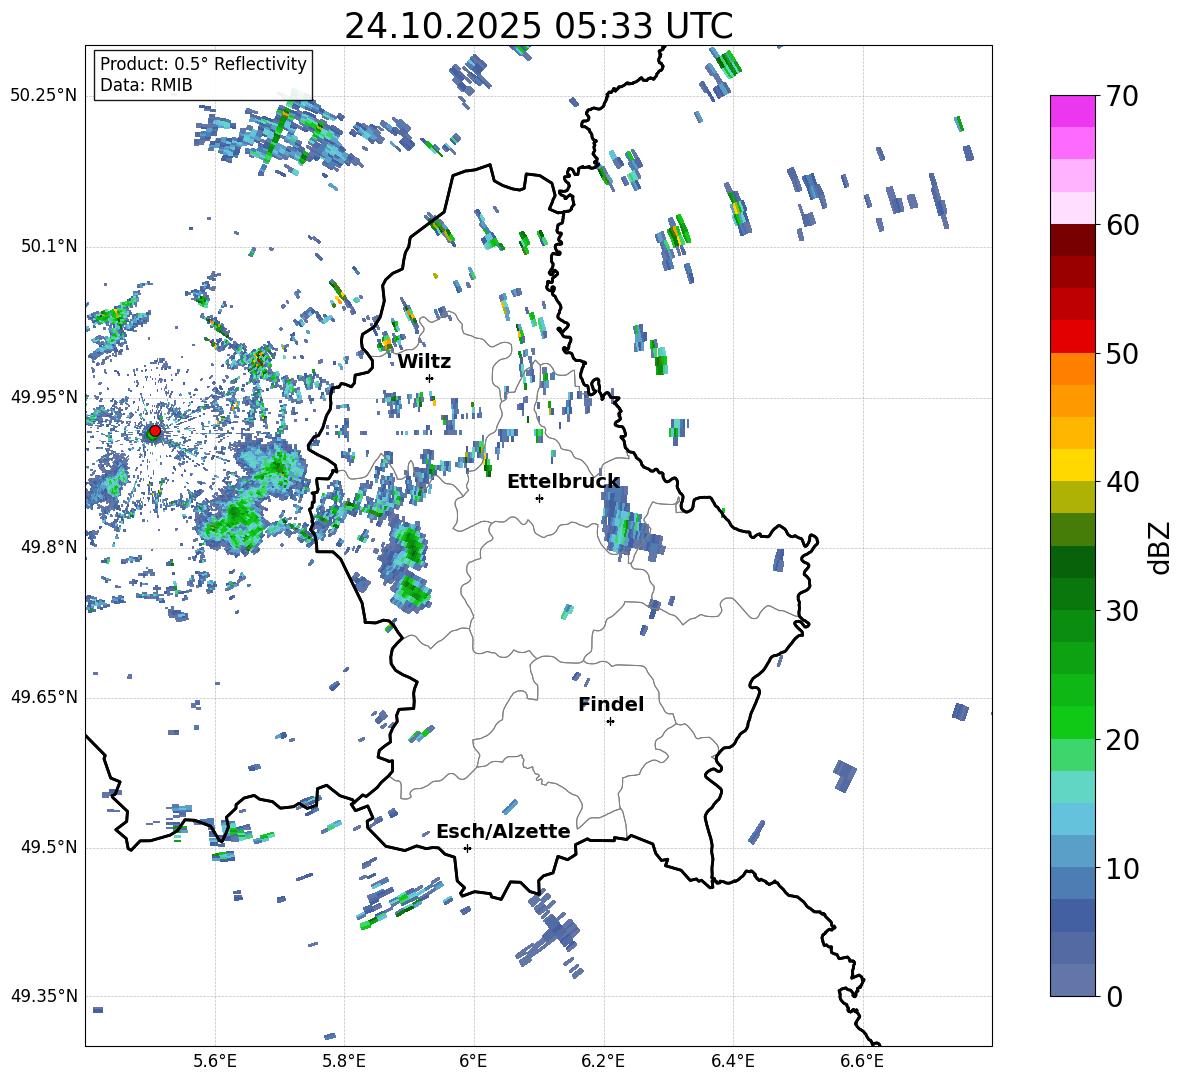Pick the magenta swatch at colorbar top
This screenshot has width=1184, height=1081.
click(1073, 111)
